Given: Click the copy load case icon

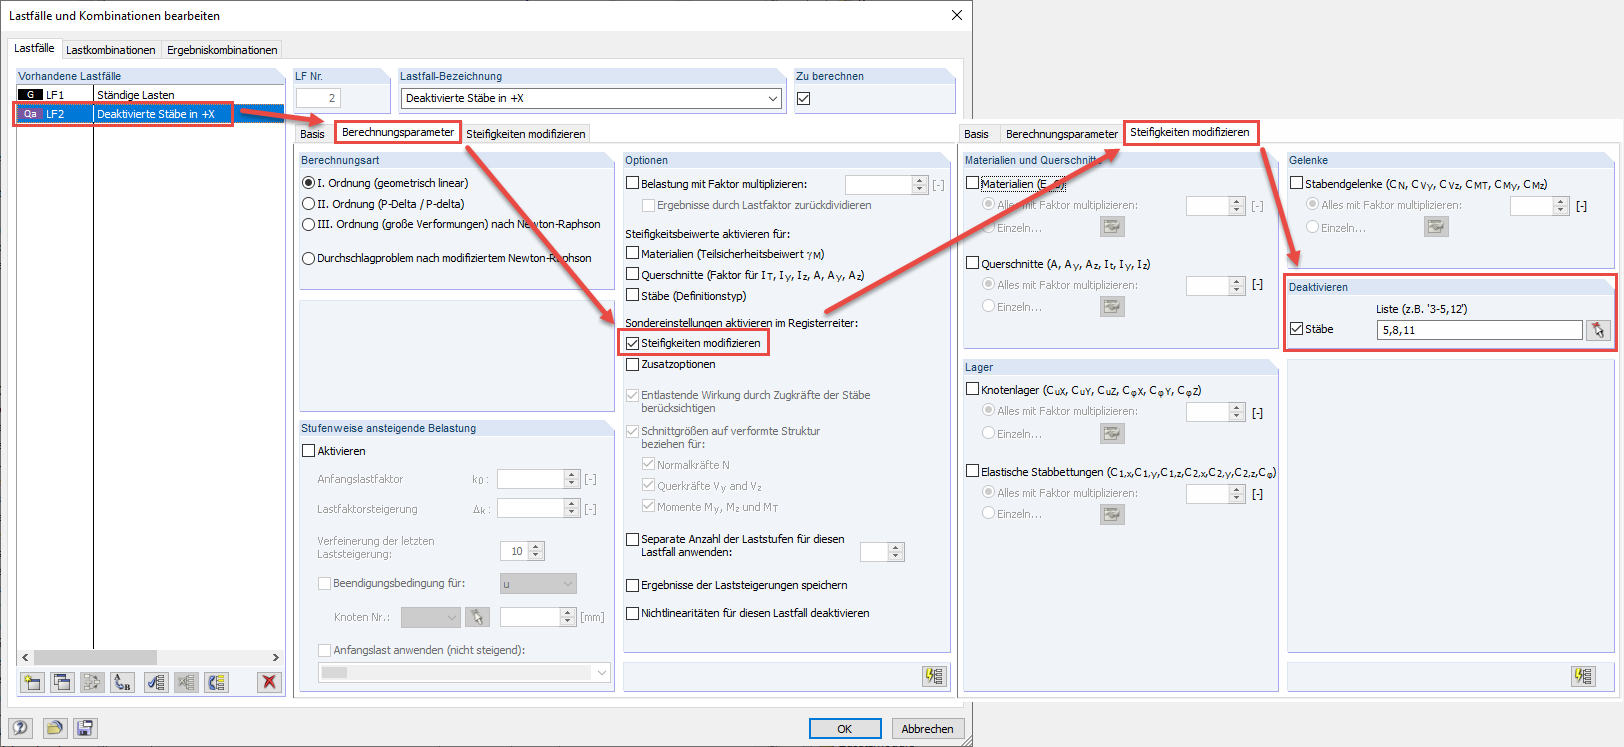Looking at the screenshot, I should tap(62, 682).
